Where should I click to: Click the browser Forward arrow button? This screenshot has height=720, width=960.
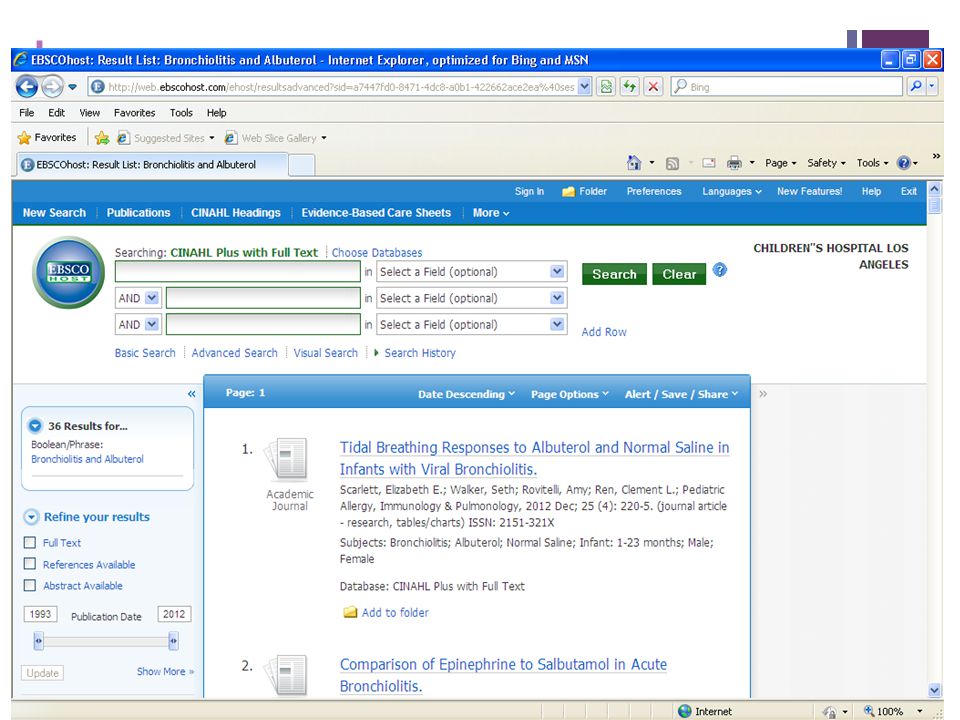52,87
